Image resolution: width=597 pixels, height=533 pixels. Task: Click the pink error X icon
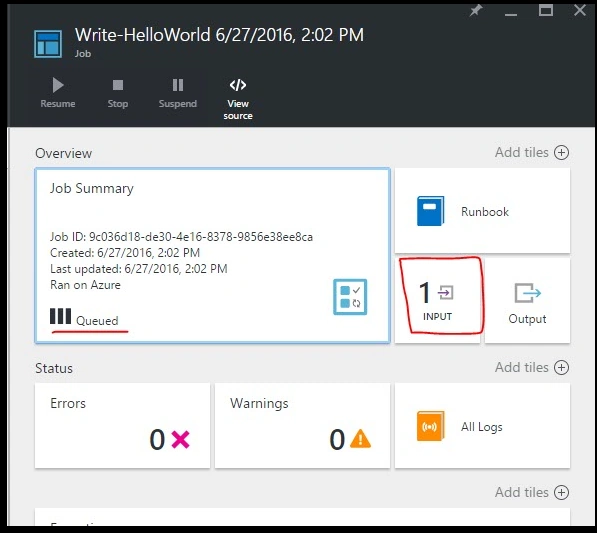[x=180, y=440]
